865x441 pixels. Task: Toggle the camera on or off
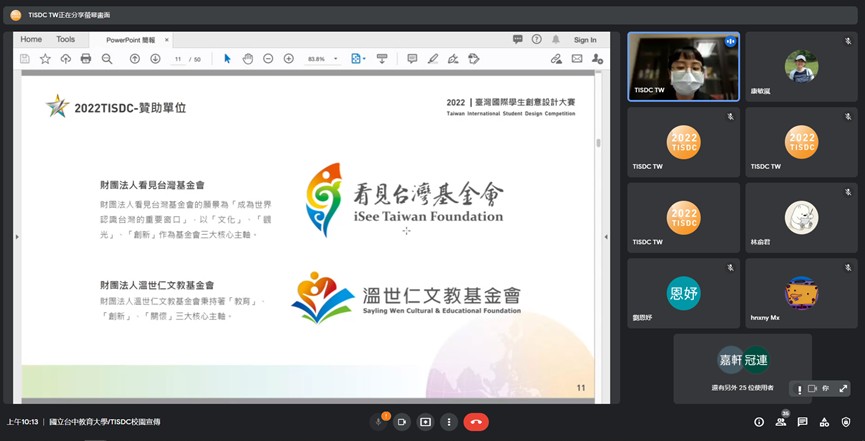point(402,422)
